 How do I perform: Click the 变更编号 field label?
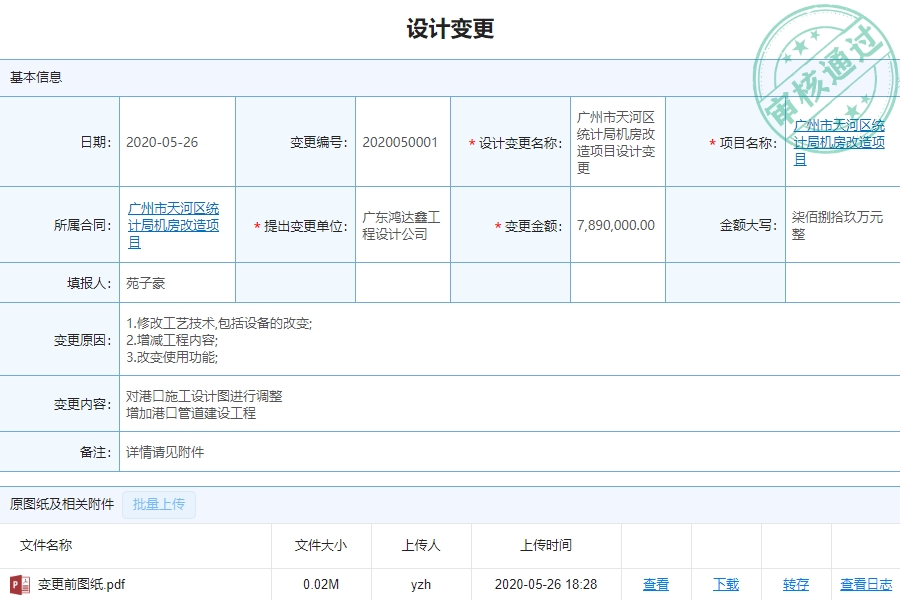click(319, 142)
